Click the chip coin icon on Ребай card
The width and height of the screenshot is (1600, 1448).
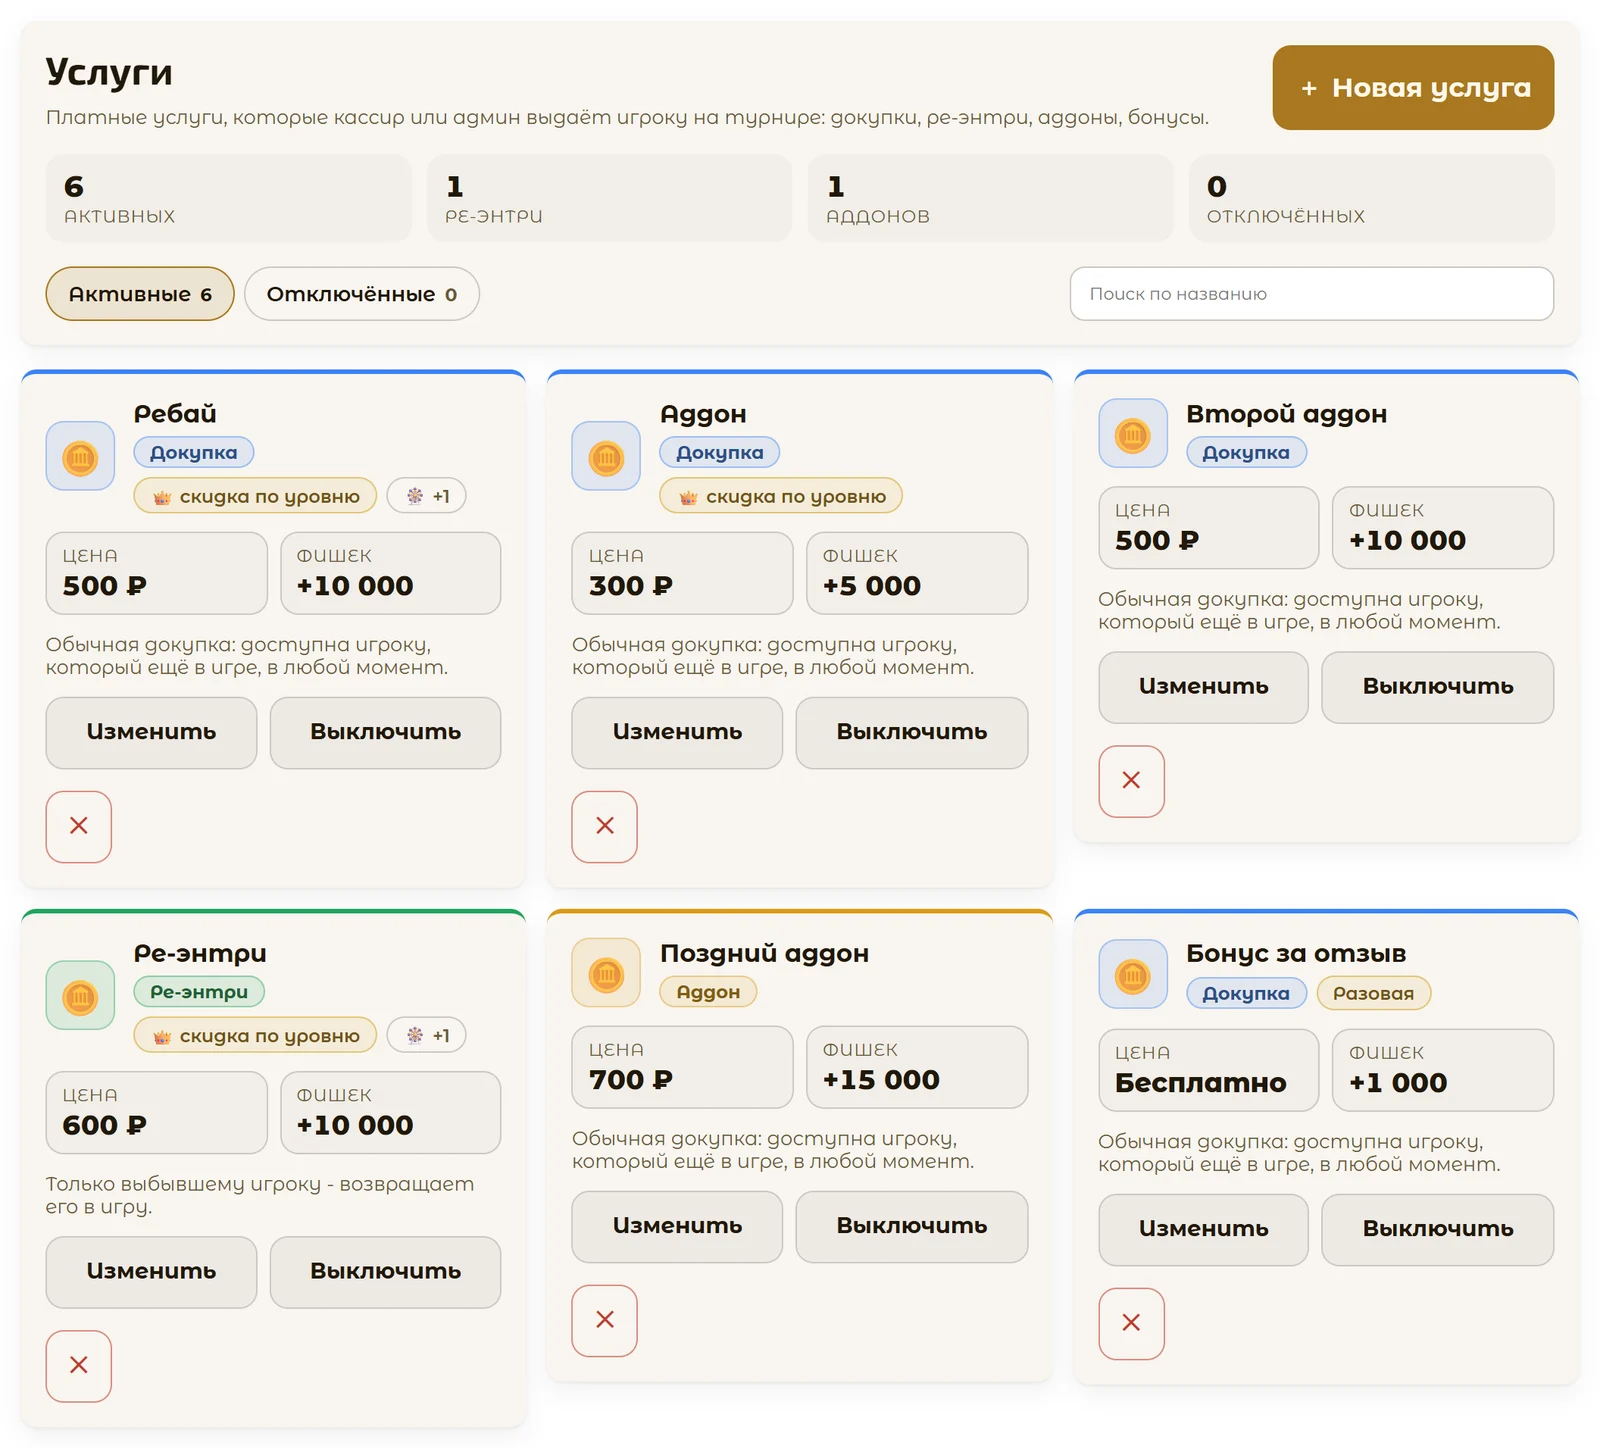pos(80,456)
